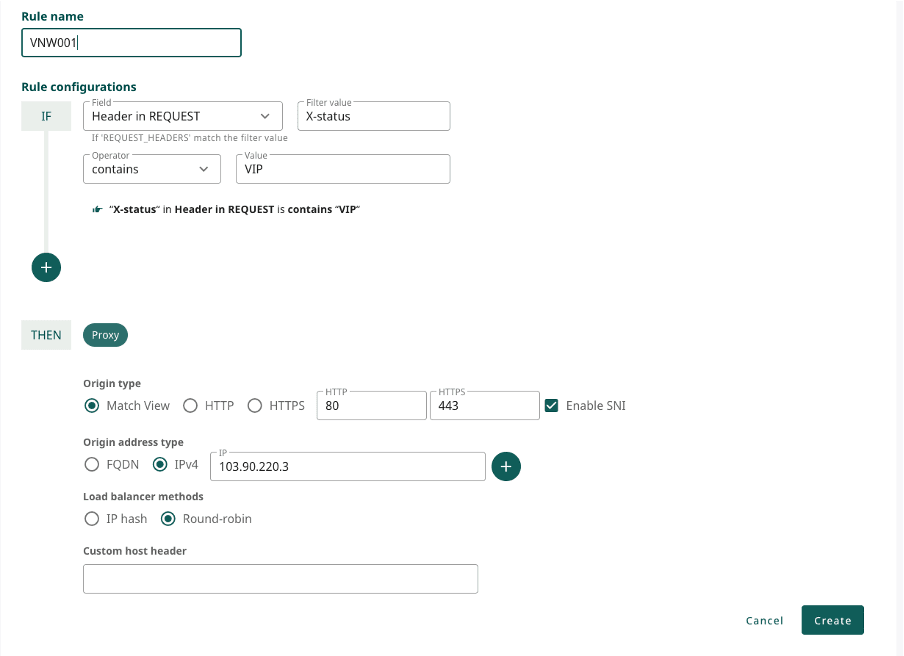The height and width of the screenshot is (656, 904).
Task: Select Round-robin load balancer method
Action: click(168, 519)
